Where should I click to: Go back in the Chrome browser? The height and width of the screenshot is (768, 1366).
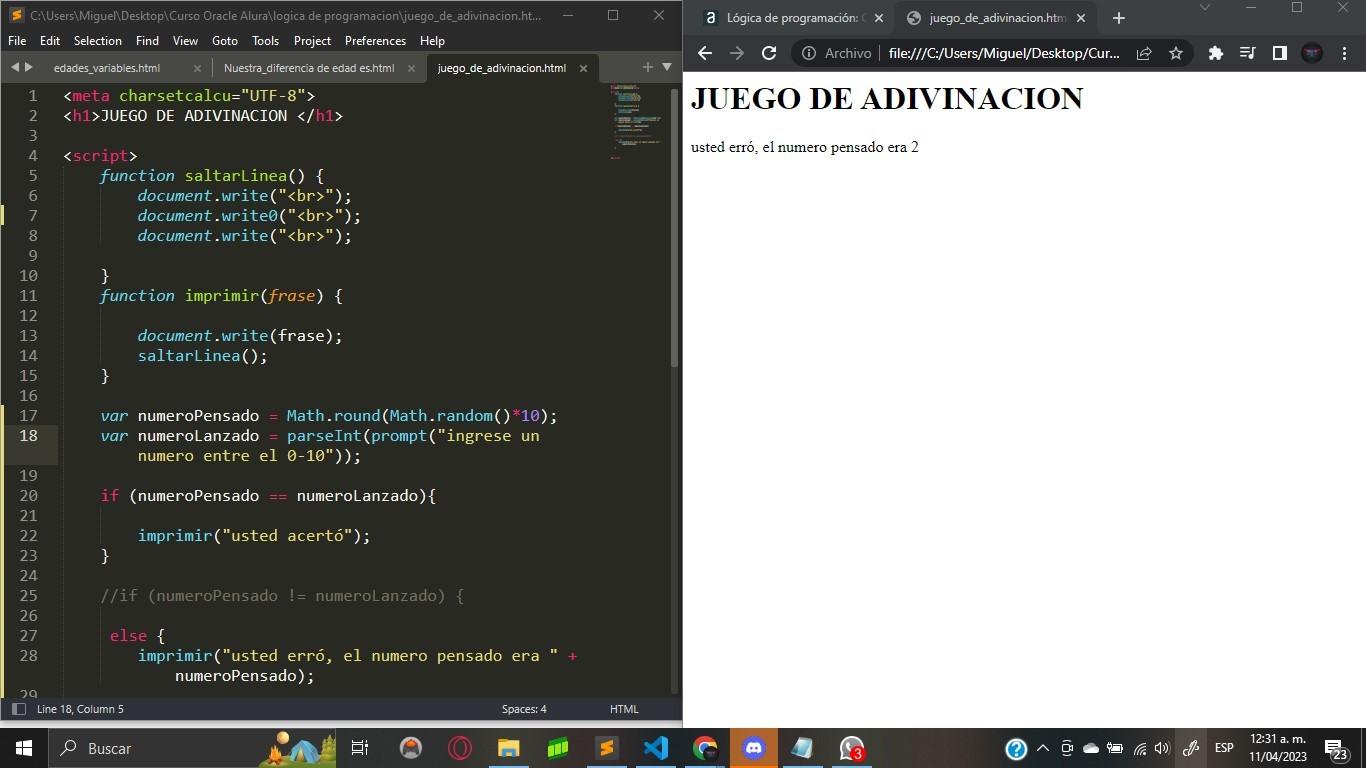coord(705,53)
